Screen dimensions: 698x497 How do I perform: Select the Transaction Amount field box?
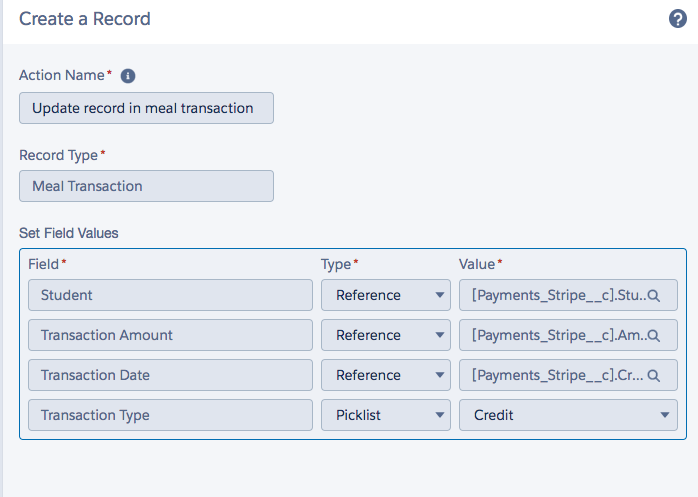(x=170, y=335)
